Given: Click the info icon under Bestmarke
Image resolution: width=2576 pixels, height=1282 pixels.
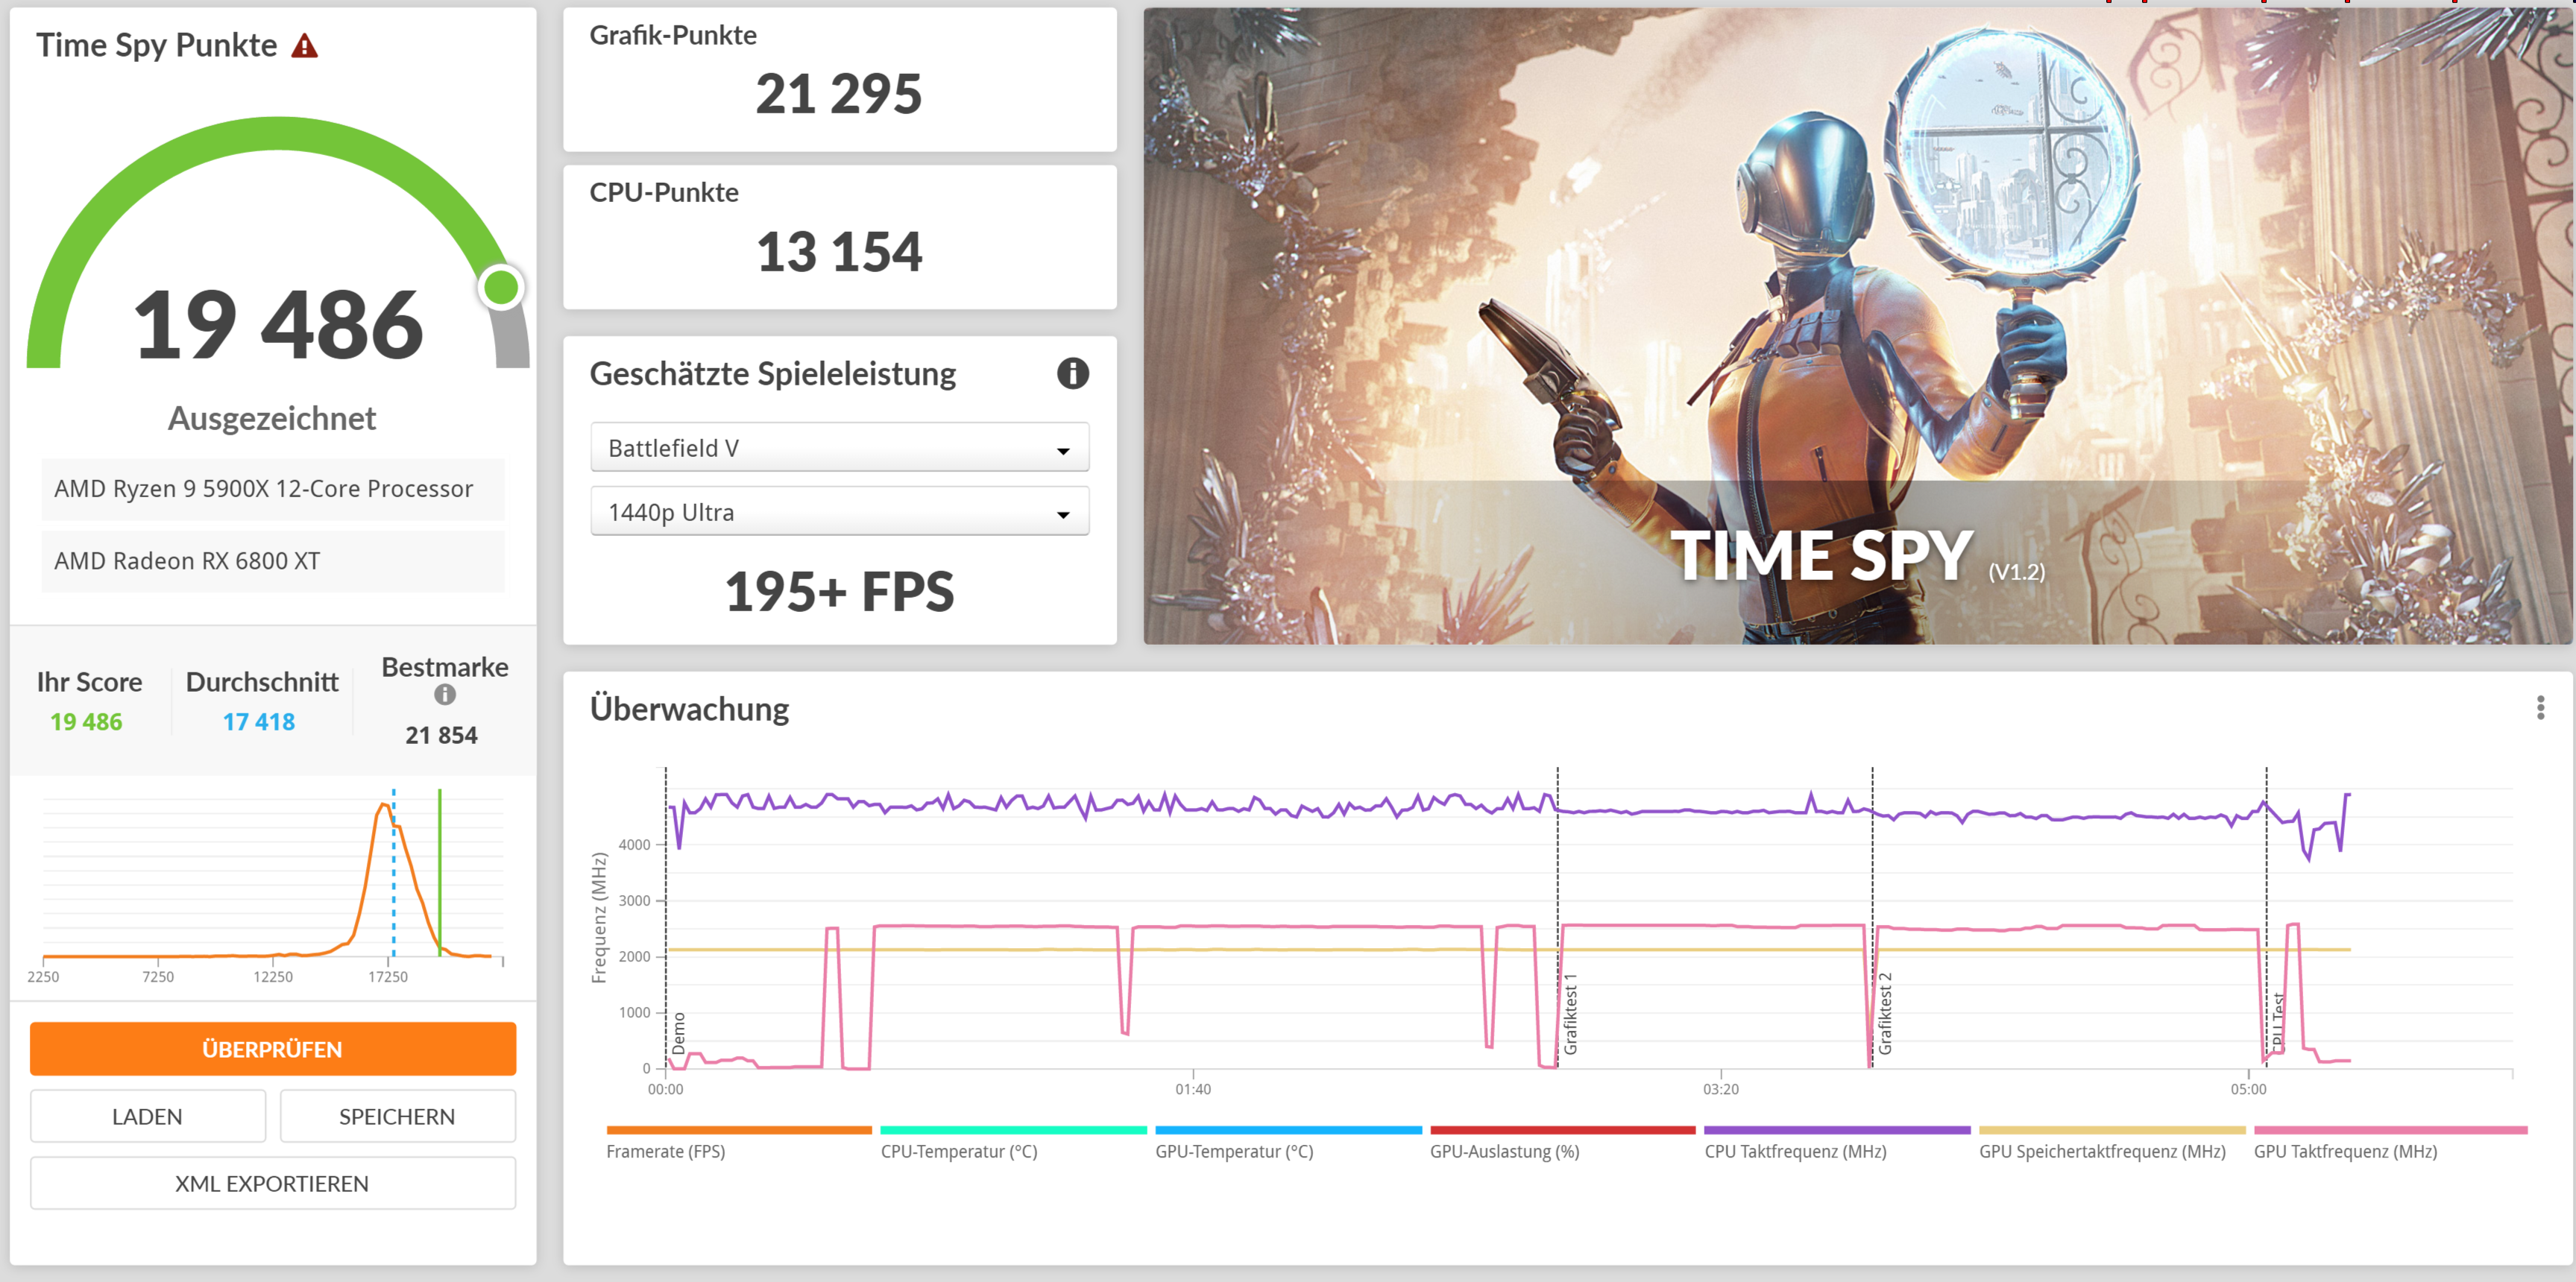Looking at the screenshot, I should point(444,694).
